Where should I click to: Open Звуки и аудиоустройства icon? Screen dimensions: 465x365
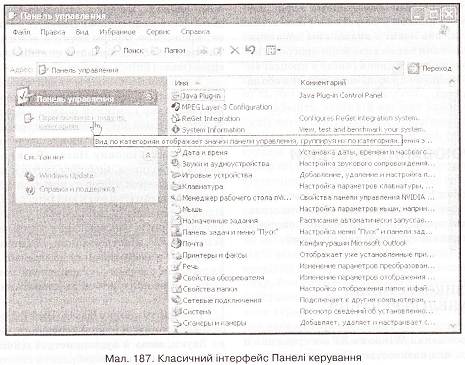(x=176, y=164)
